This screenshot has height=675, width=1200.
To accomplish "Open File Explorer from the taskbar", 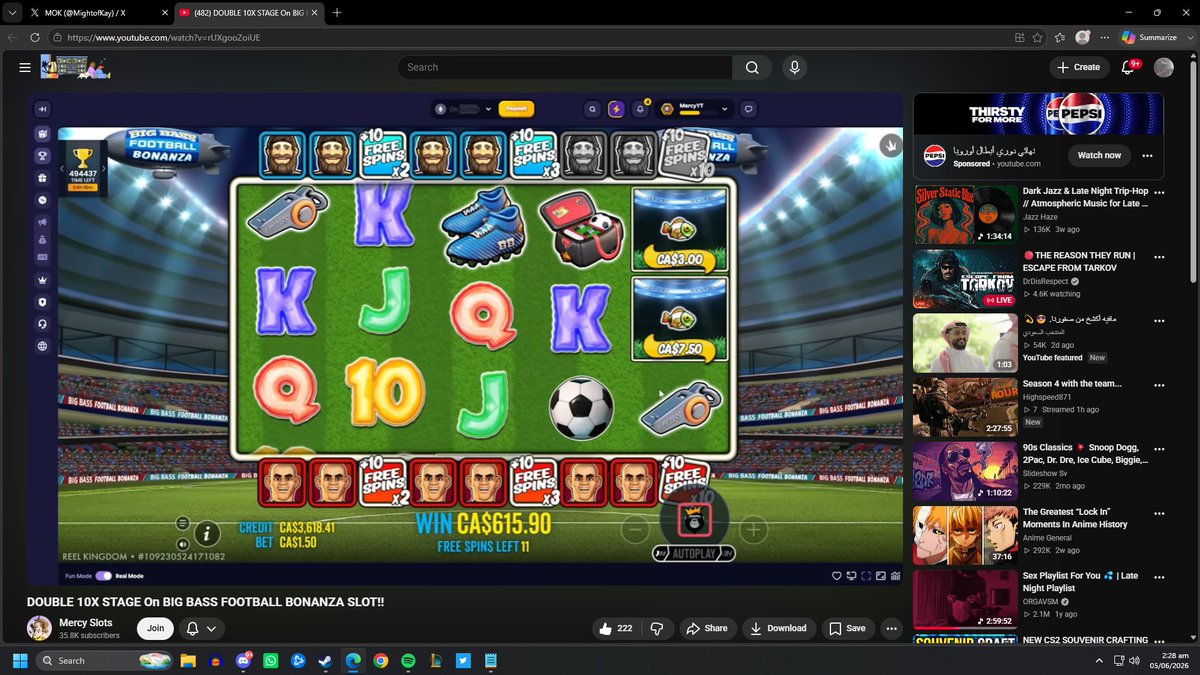I will click(x=188, y=661).
